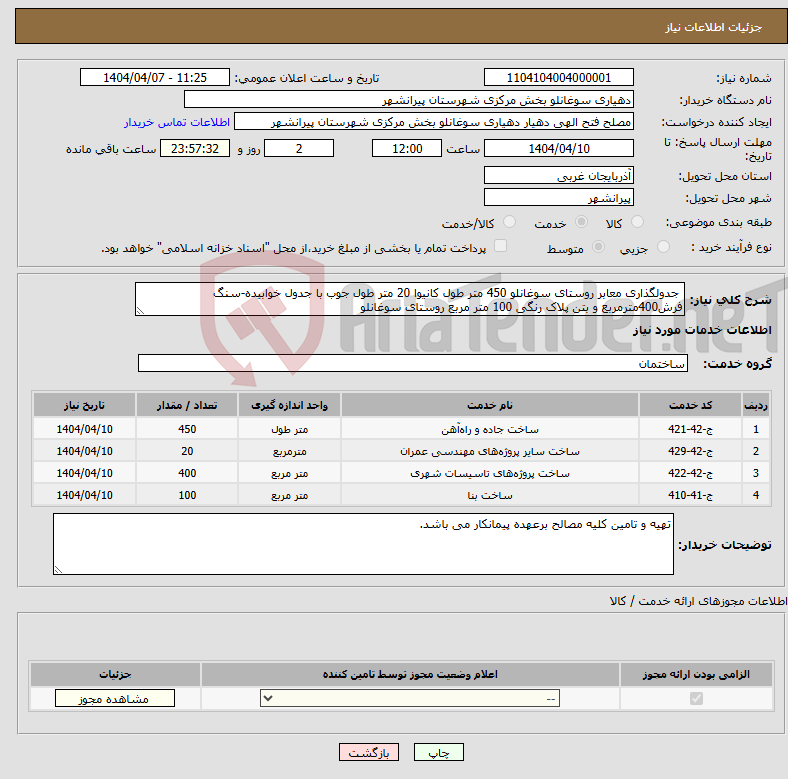Click the deadline hour field 12:00
The image size is (788, 779).
407,148
